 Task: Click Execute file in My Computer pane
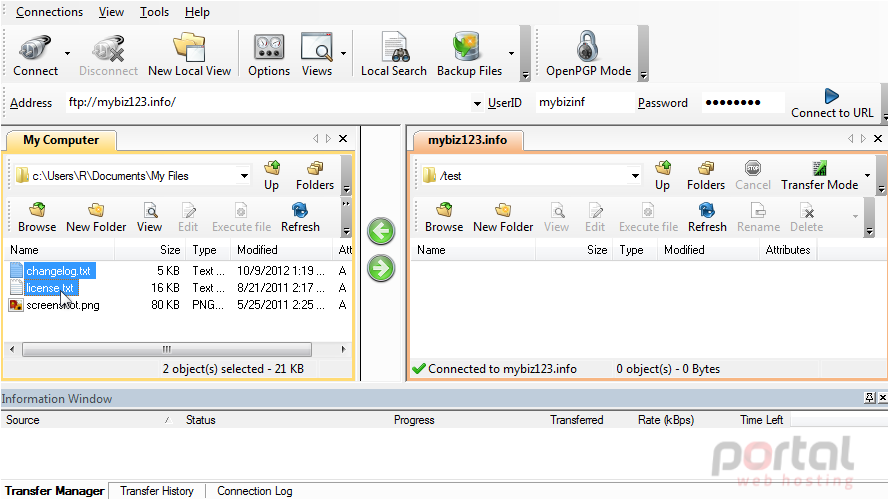pos(242,218)
